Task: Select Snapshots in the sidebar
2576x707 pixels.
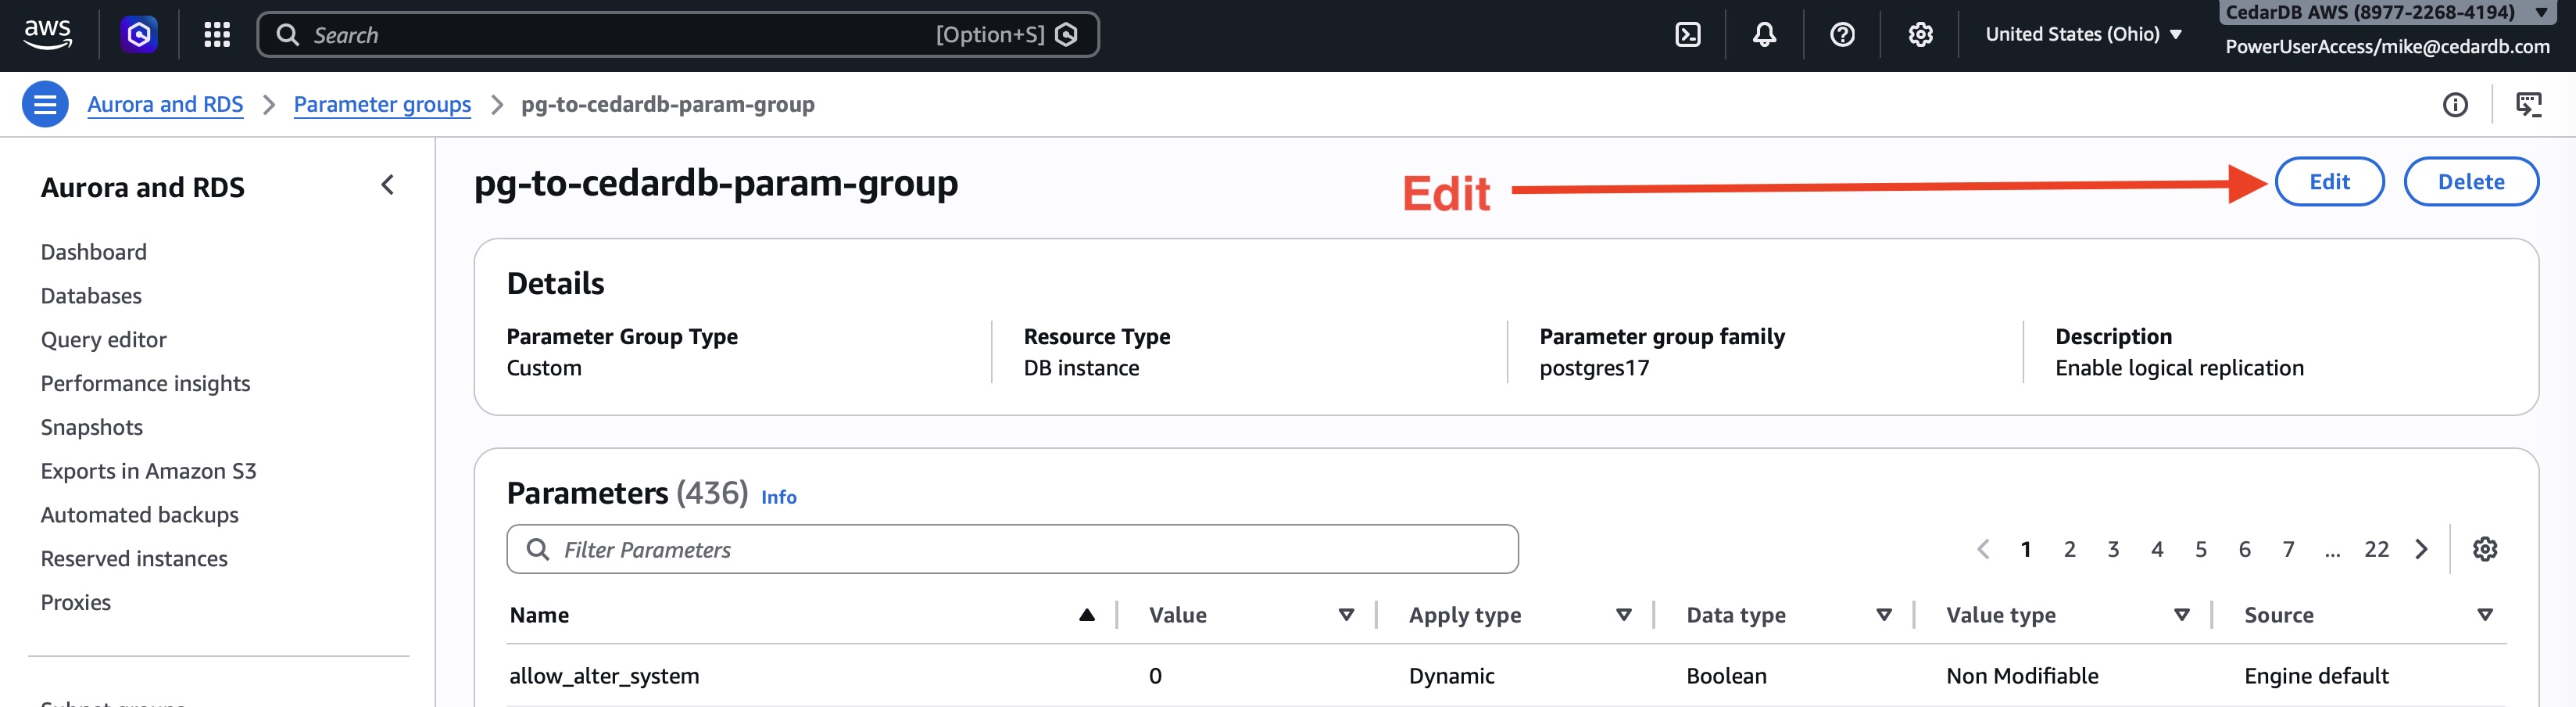Action: [x=91, y=427]
